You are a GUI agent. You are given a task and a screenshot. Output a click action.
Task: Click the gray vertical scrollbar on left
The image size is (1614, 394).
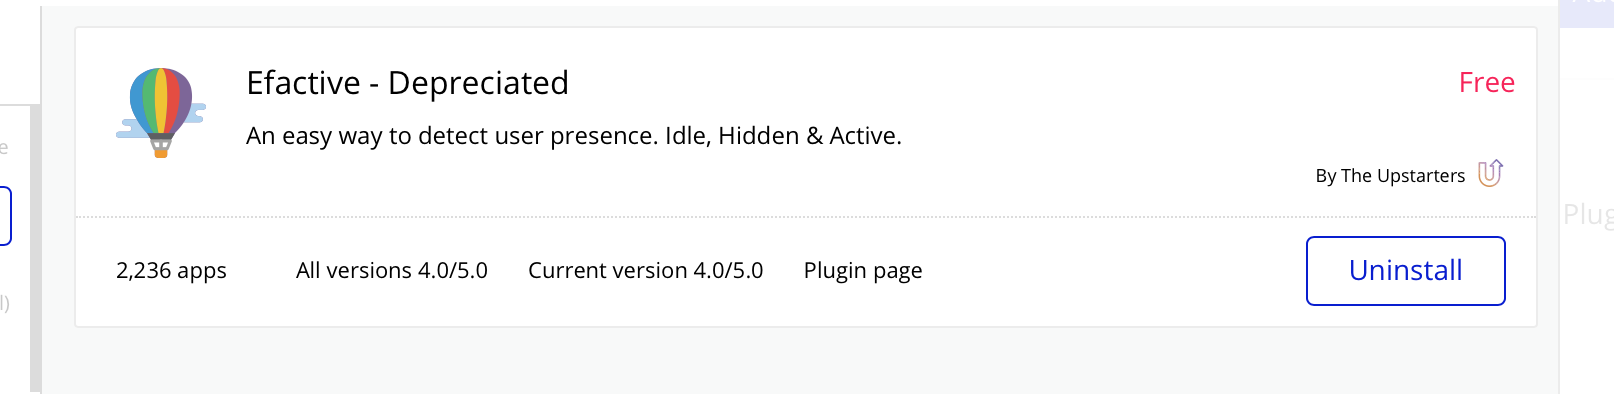(x=35, y=248)
